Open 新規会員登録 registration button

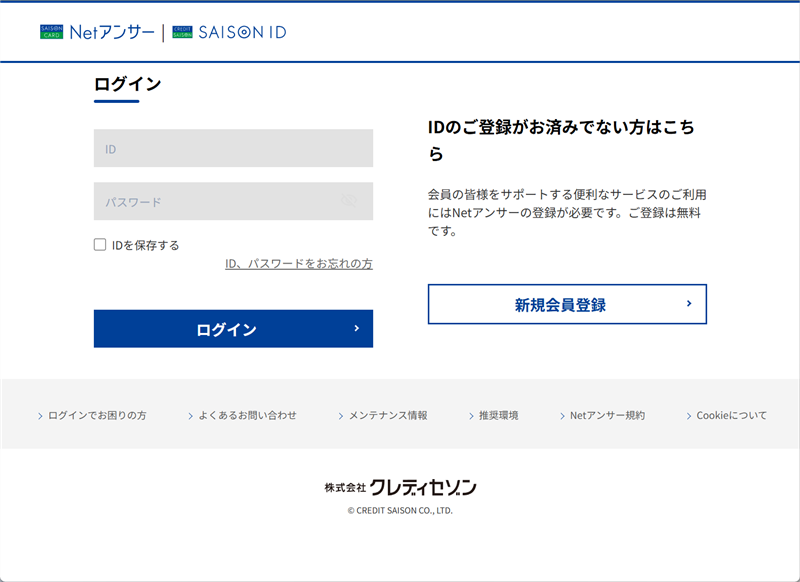pyautogui.click(x=567, y=304)
